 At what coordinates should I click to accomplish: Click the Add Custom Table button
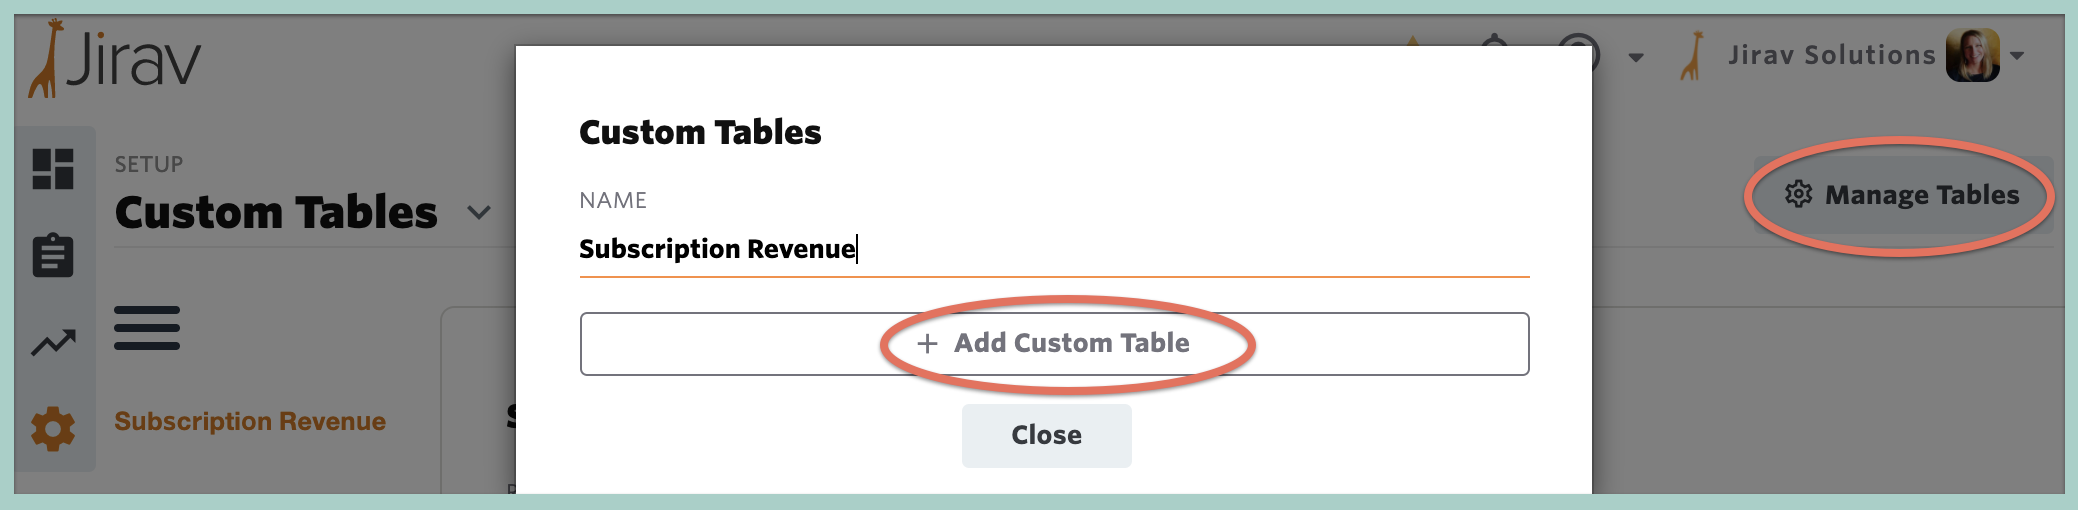(1054, 344)
